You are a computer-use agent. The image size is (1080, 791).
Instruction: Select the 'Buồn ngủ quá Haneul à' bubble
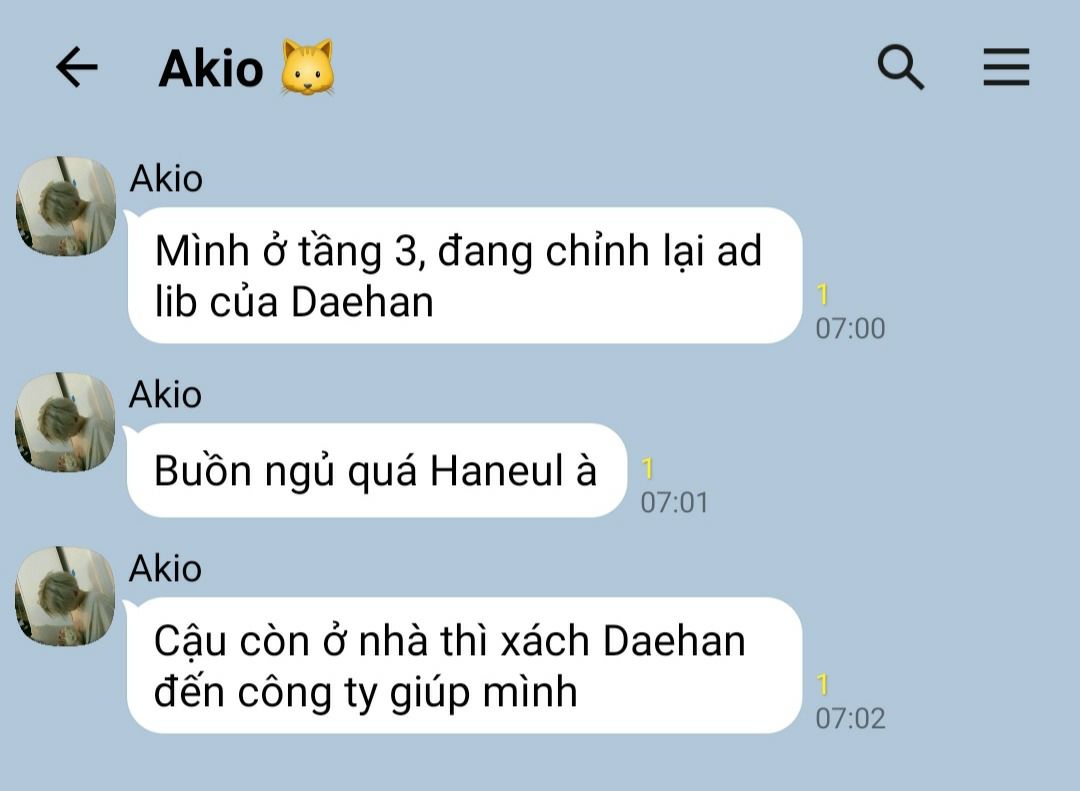tap(377, 471)
